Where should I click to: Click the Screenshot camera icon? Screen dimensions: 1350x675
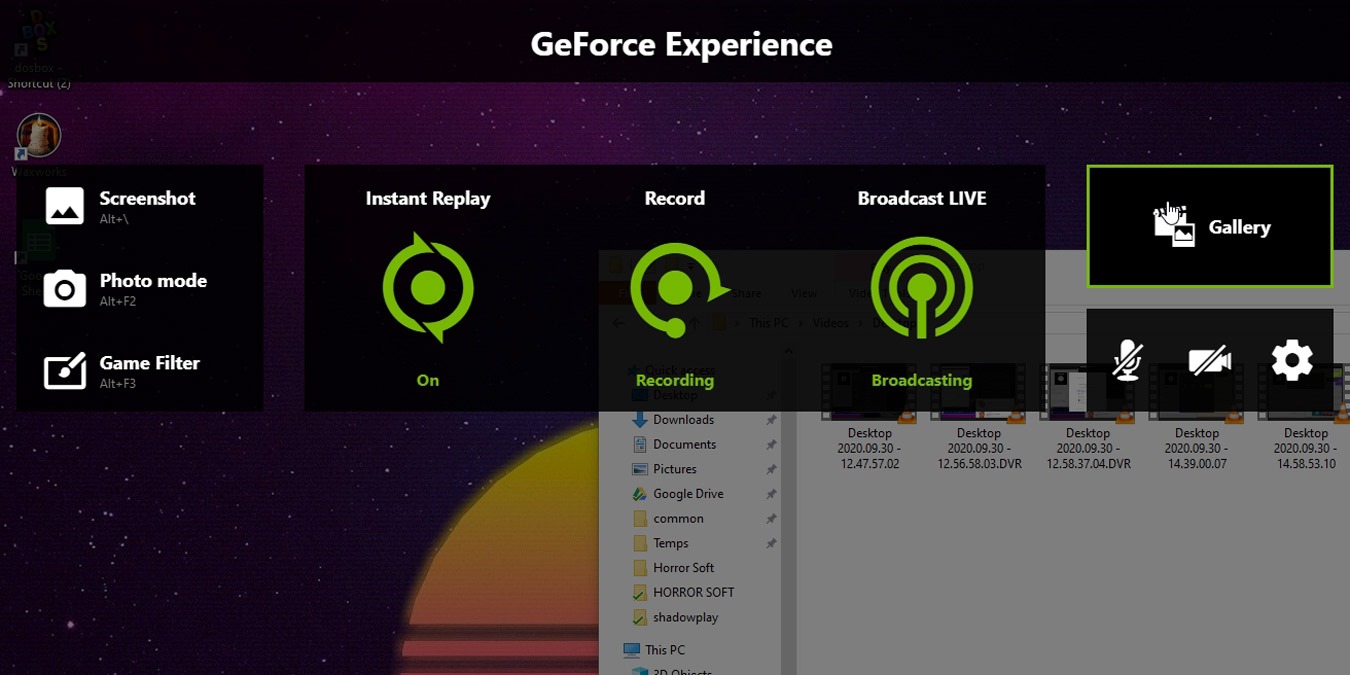click(65, 206)
